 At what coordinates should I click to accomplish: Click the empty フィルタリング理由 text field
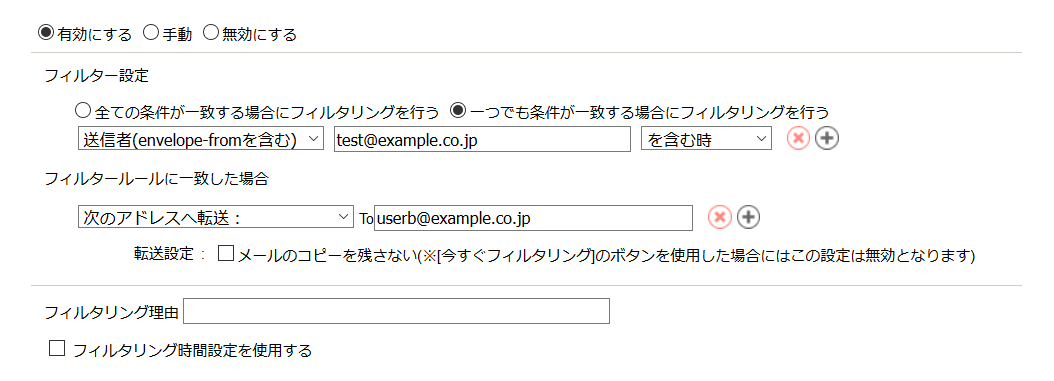point(397,311)
